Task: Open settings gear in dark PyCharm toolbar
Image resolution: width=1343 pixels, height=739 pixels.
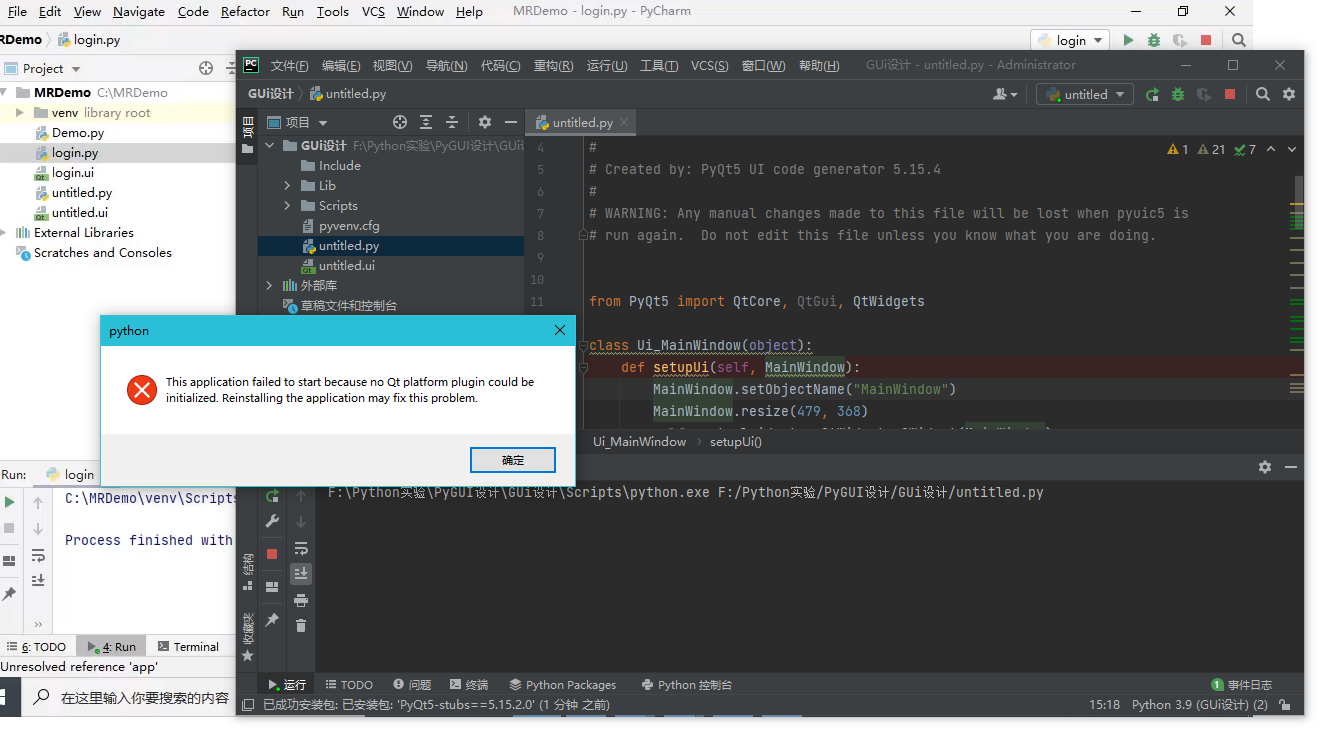Action: 1289,94
